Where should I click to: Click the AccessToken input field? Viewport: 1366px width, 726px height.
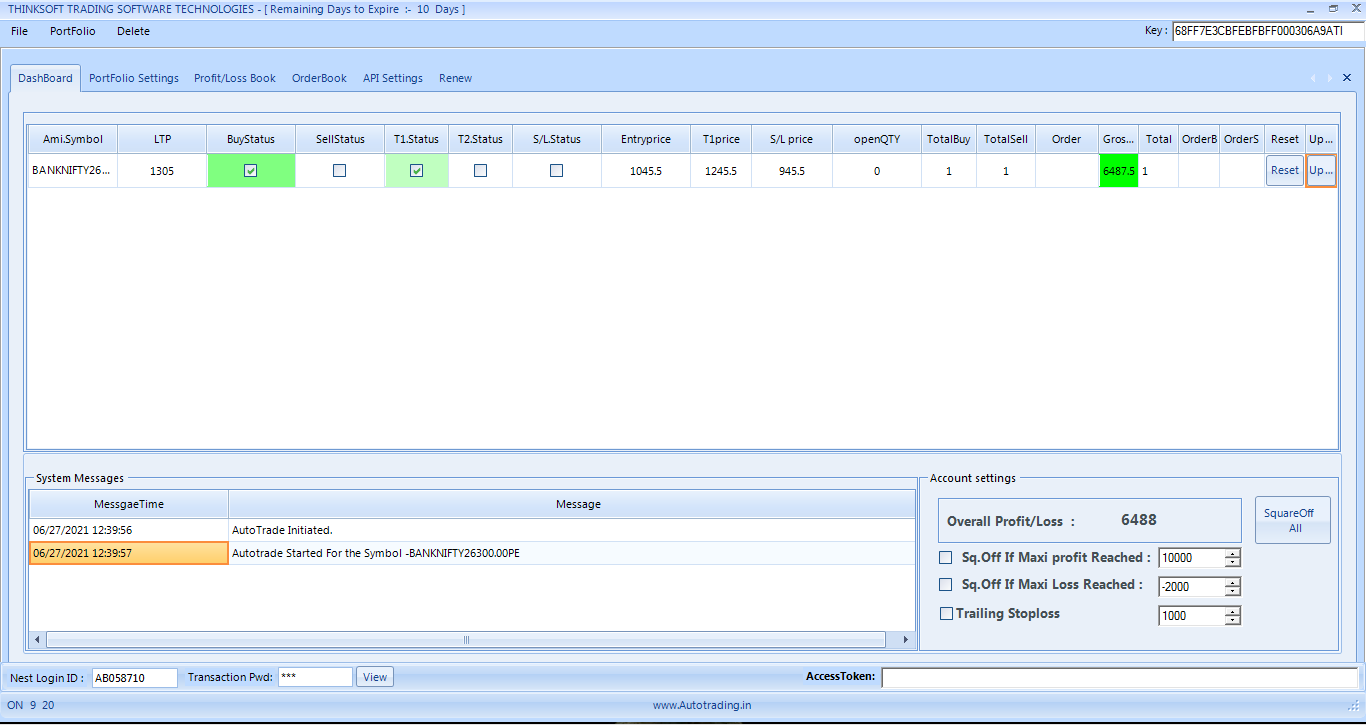coord(1120,678)
